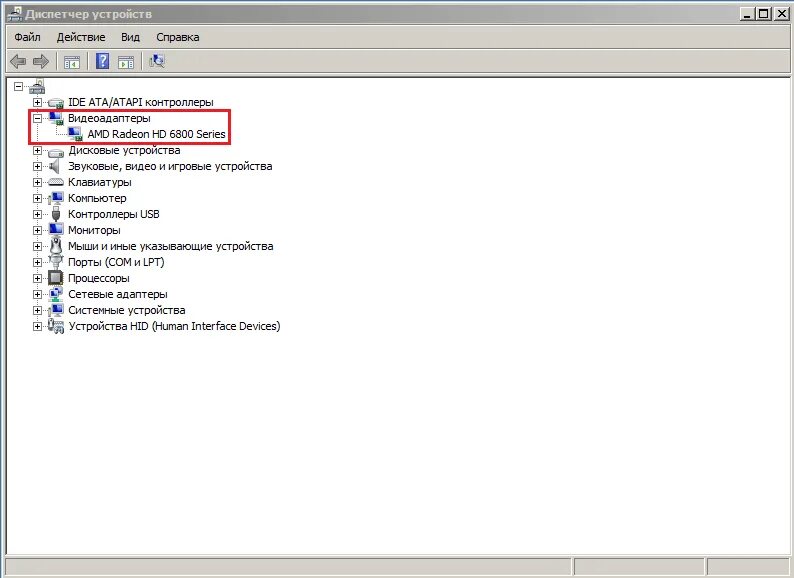The height and width of the screenshot is (578, 794).
Task: Select the Дисковые устройства label
Action: click(125, 150)
